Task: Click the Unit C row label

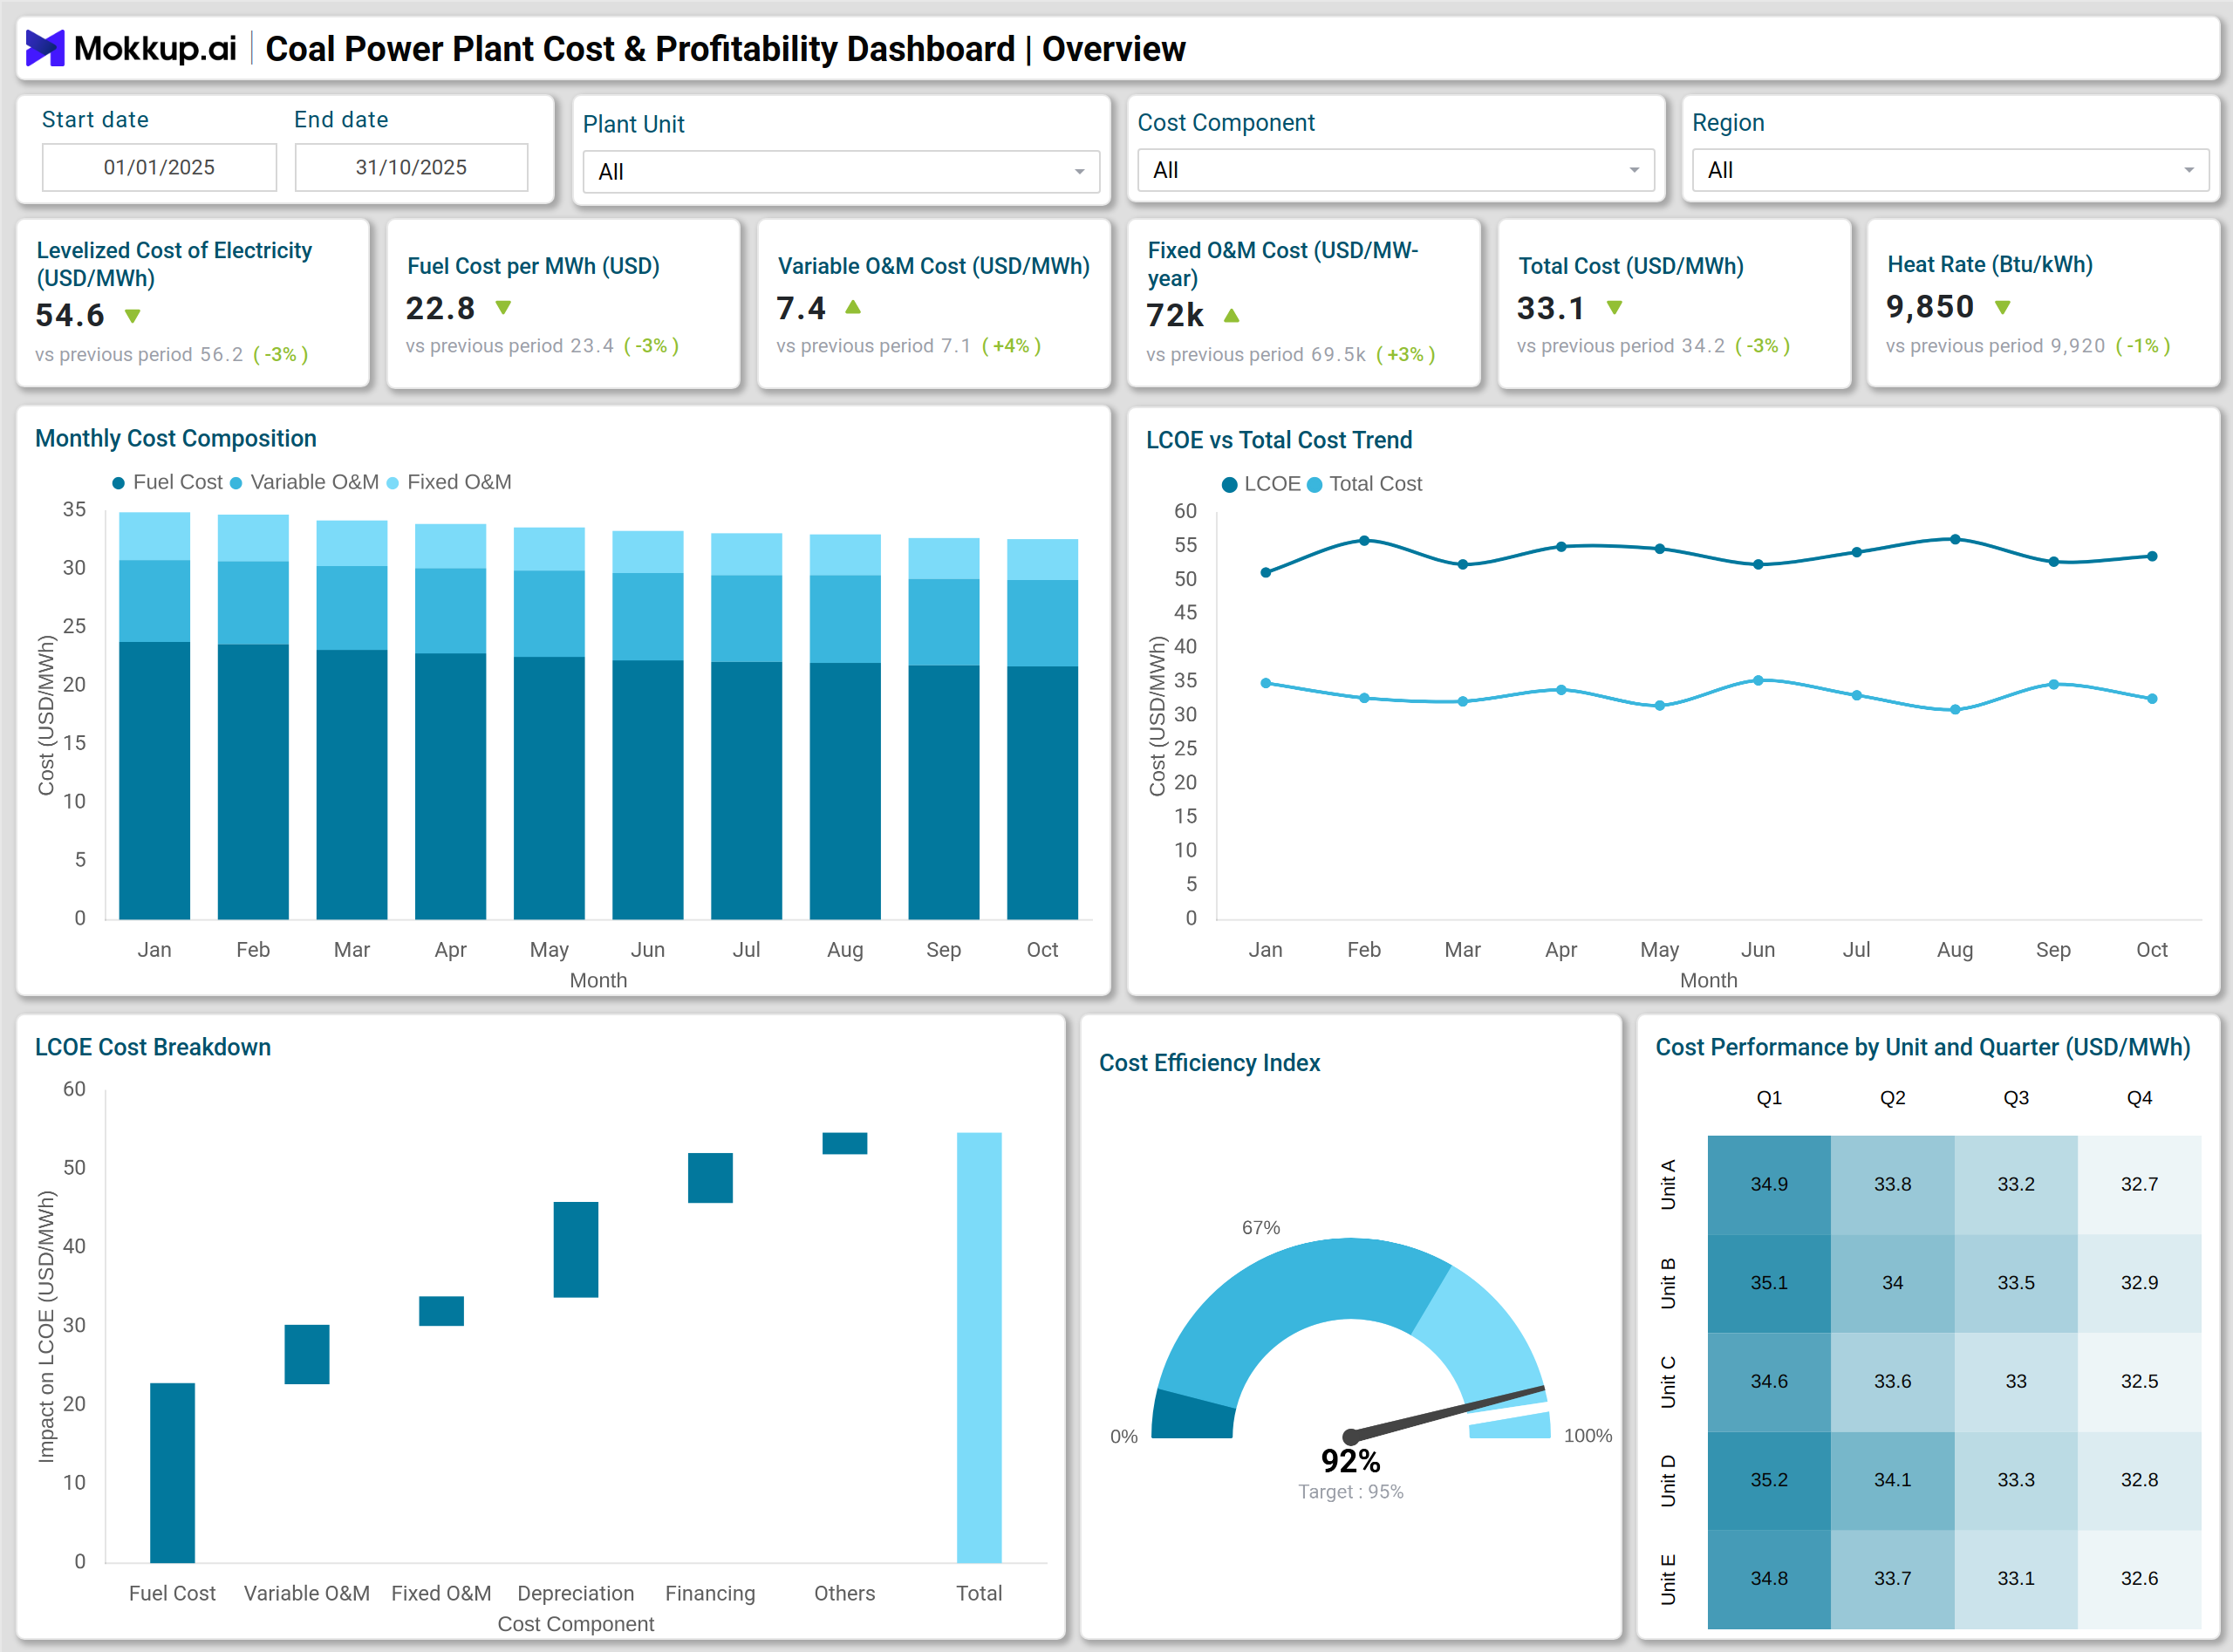Action: point(1668,1382)
